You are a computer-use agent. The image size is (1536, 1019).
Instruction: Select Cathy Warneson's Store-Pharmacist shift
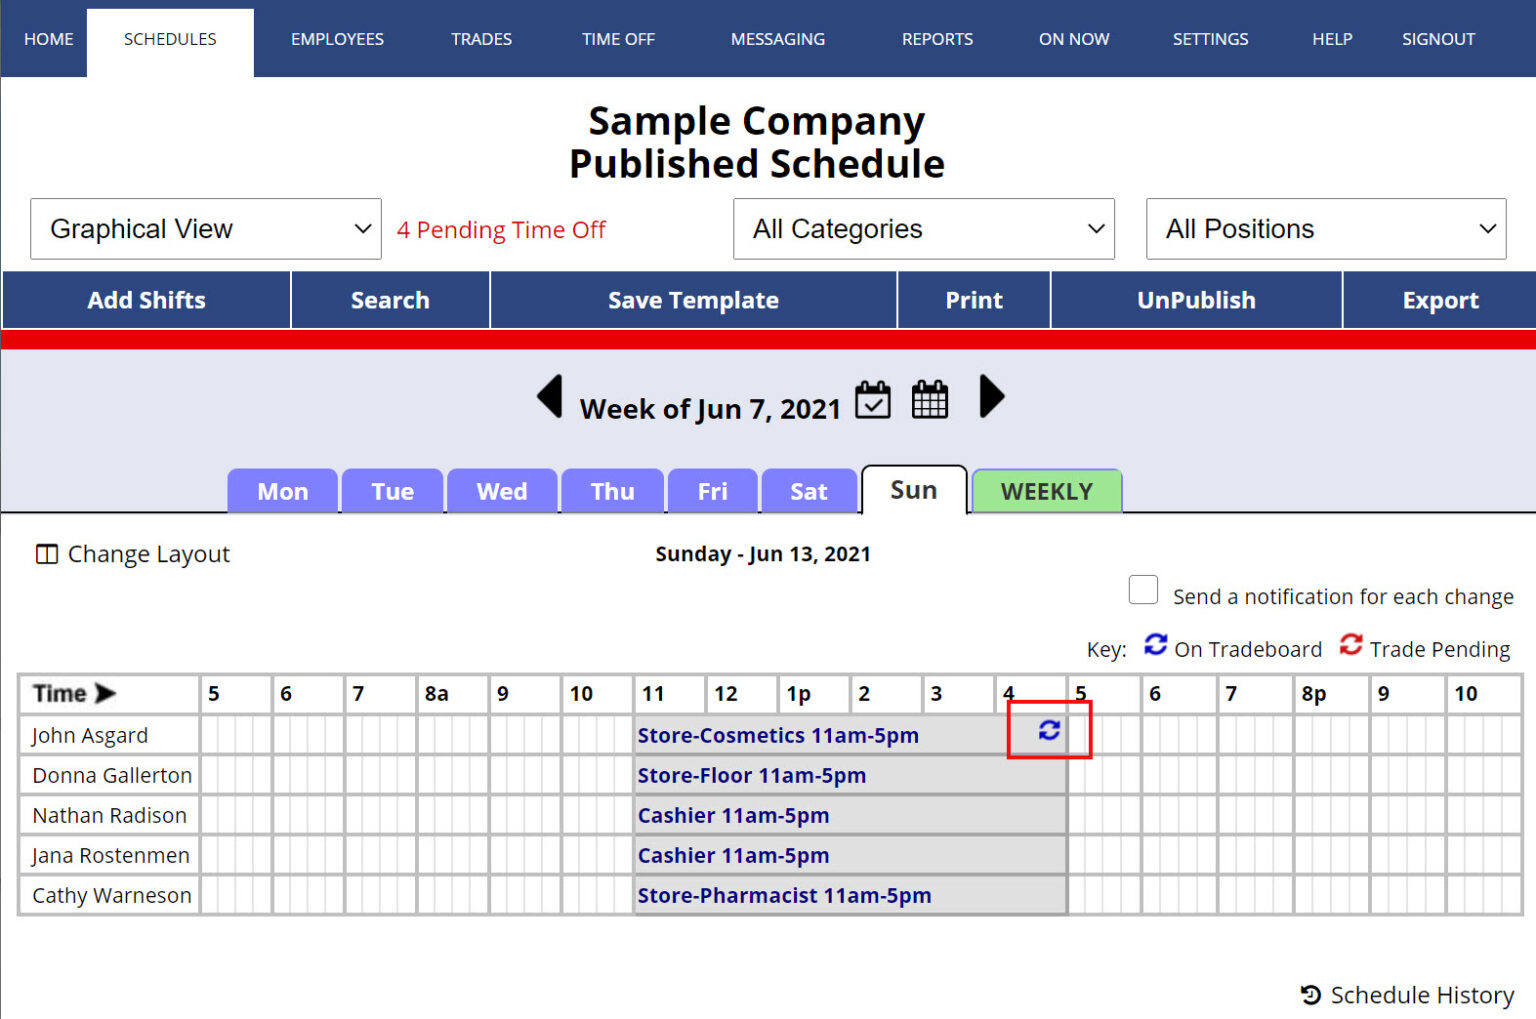[785, 895]
